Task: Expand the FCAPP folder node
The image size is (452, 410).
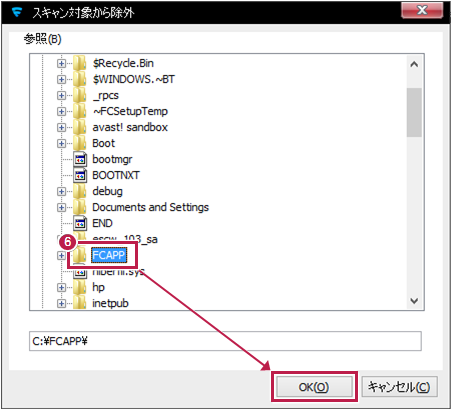Action: click(61, 256)
